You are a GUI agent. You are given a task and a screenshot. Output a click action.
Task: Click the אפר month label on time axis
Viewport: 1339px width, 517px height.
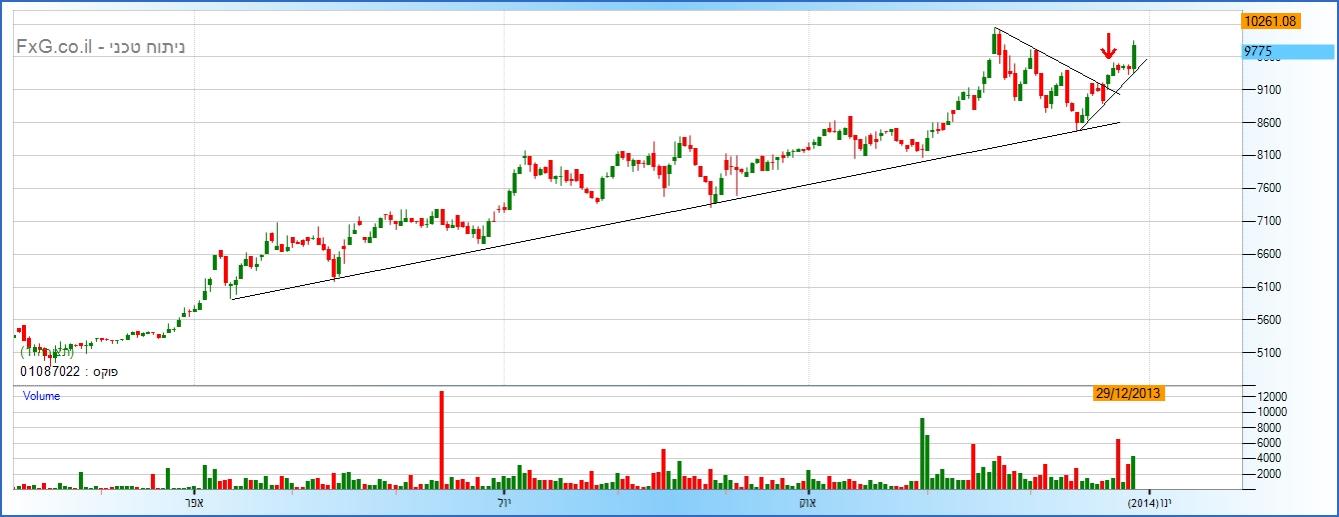pos(194,502)
